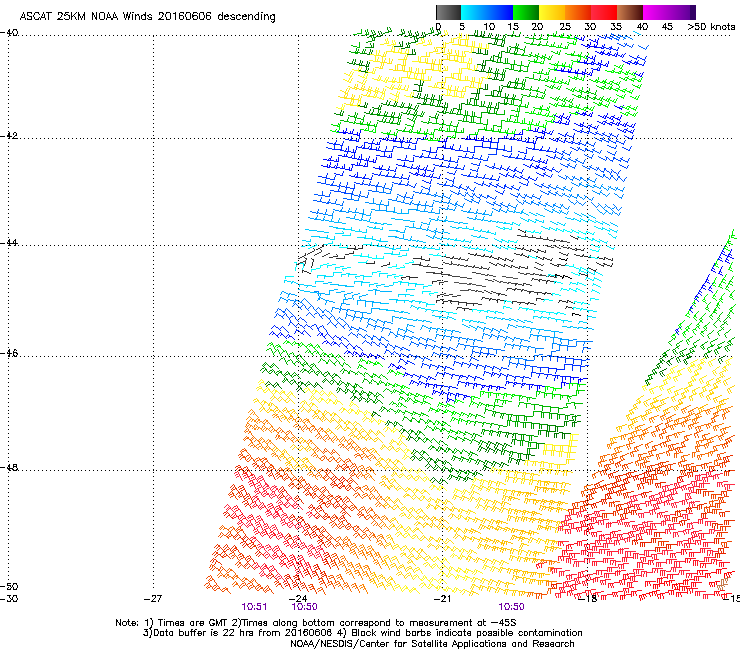Click the '40' legend scale label

click(642, 26)
